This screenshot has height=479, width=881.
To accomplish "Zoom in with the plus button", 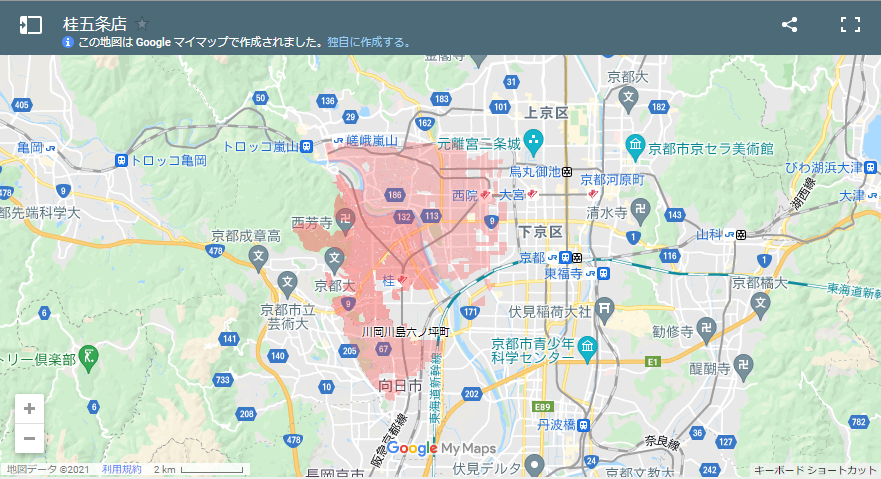I will click(29, 409).
